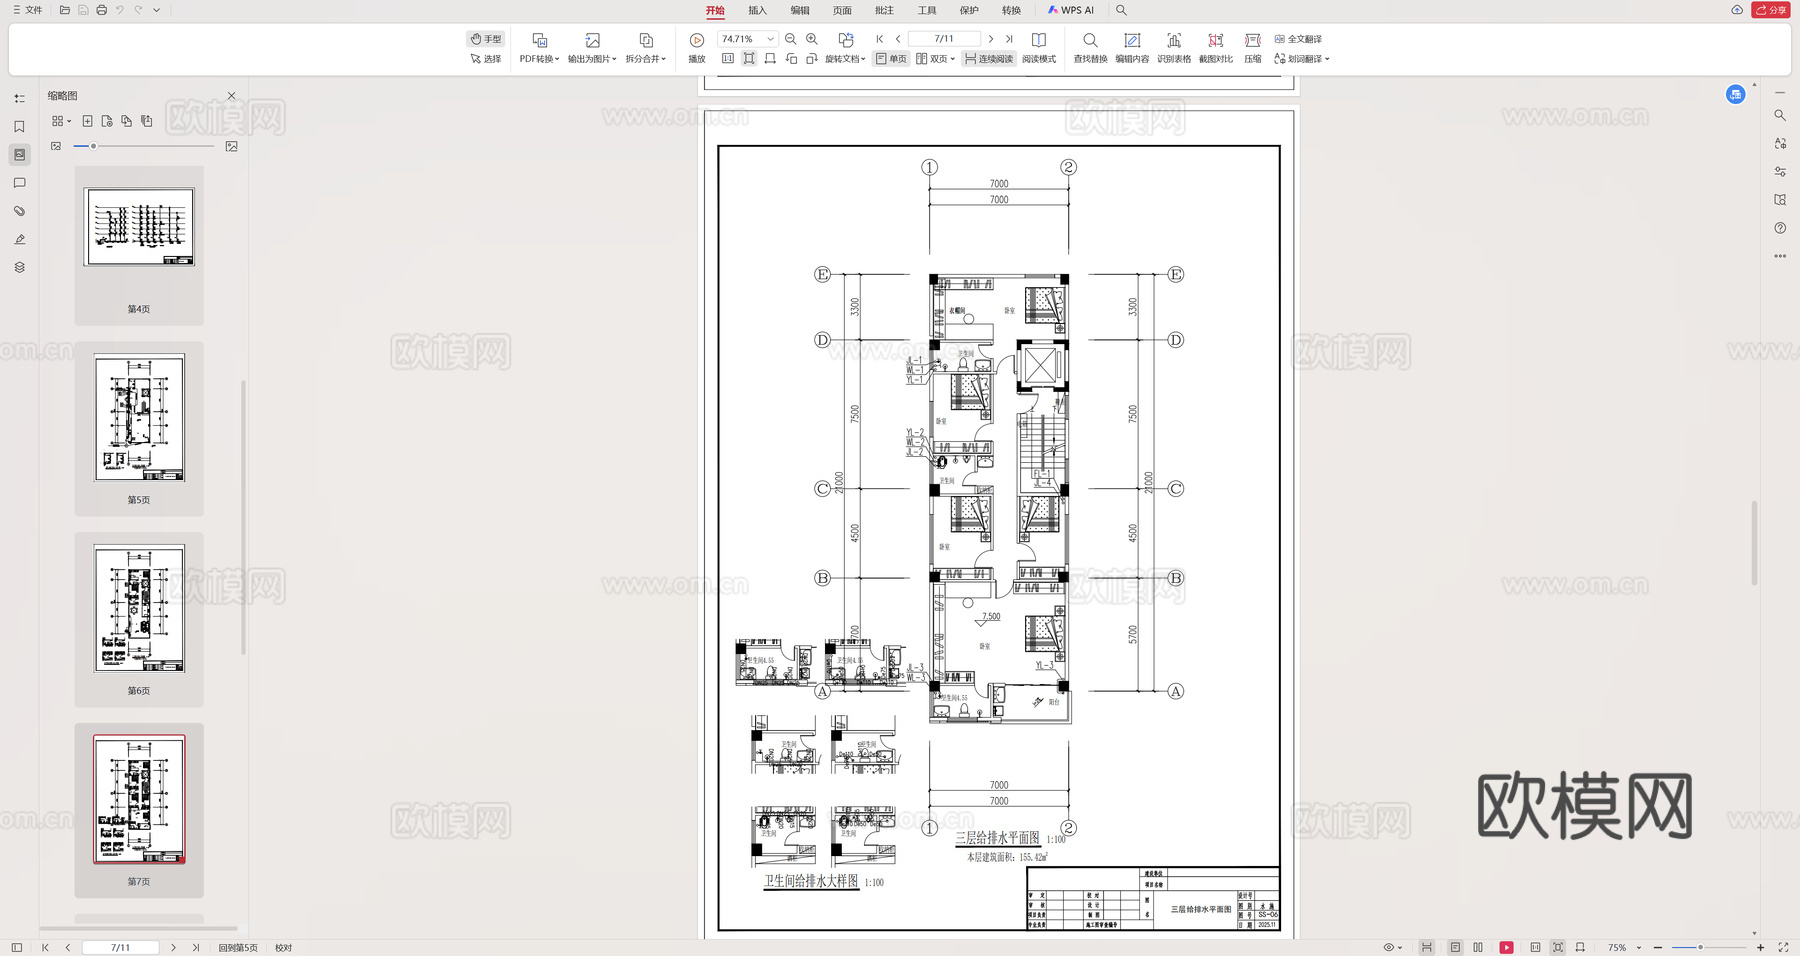The height and width of the screenshot is (956, 1800).
Task: Click insert page icon in thumbnail panel
Action: (87, 121)
